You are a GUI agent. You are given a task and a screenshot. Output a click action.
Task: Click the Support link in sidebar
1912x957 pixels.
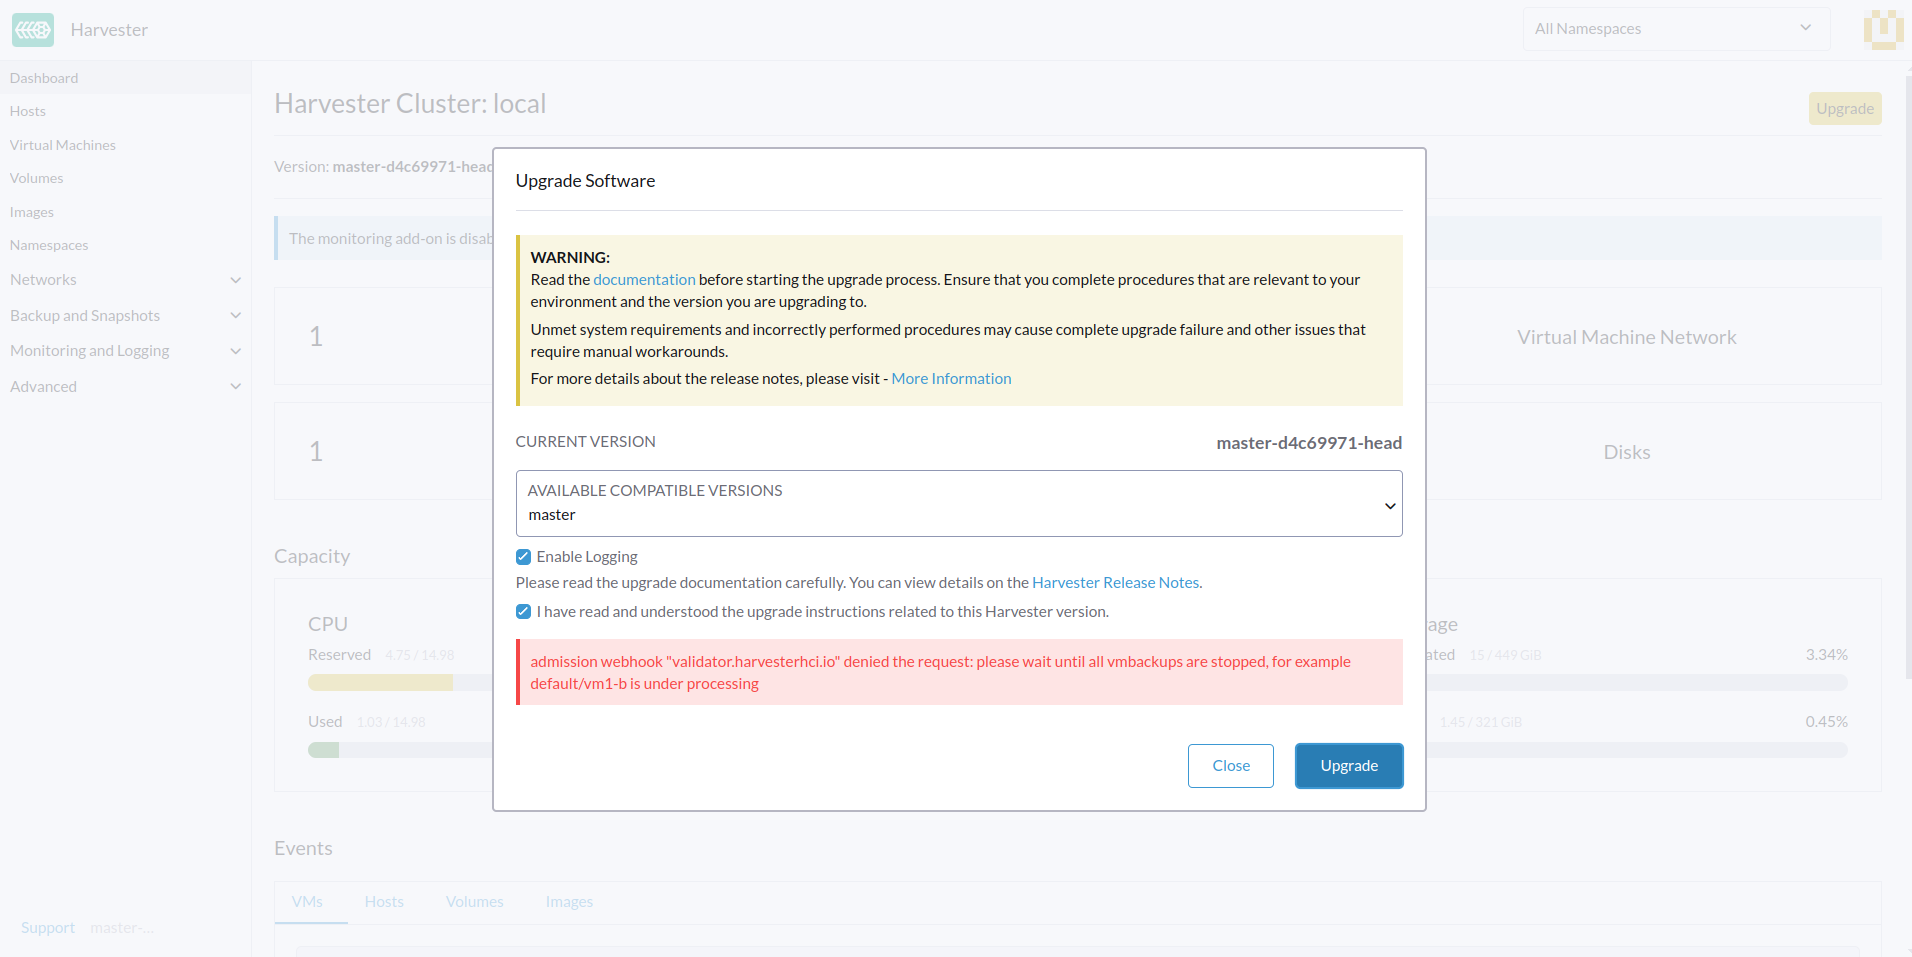coord(48,928)
